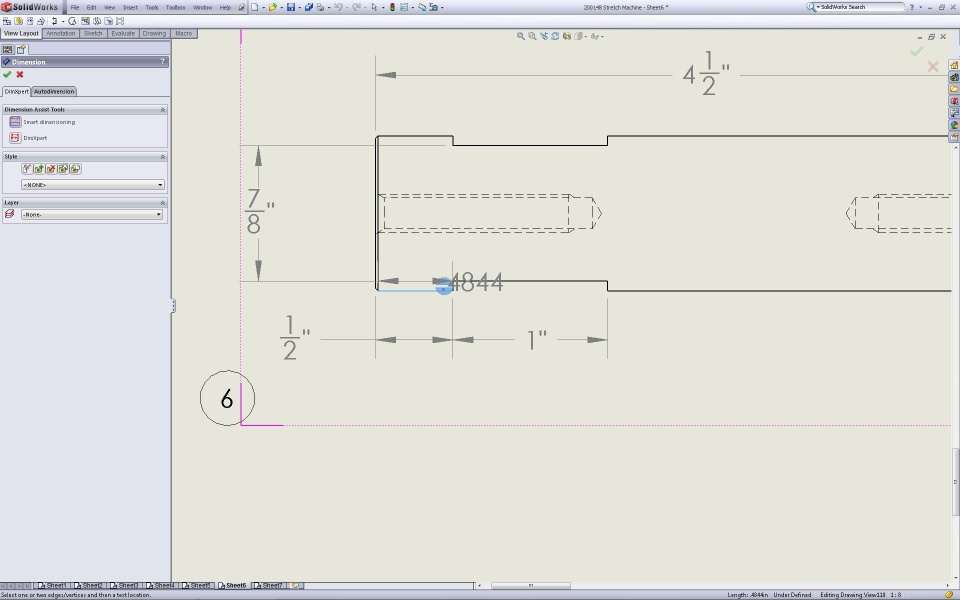Click the Open file icon
Image resolution: width=960 pixels, height=600 pixels.
pyautogui.click(x=272, y=7)
